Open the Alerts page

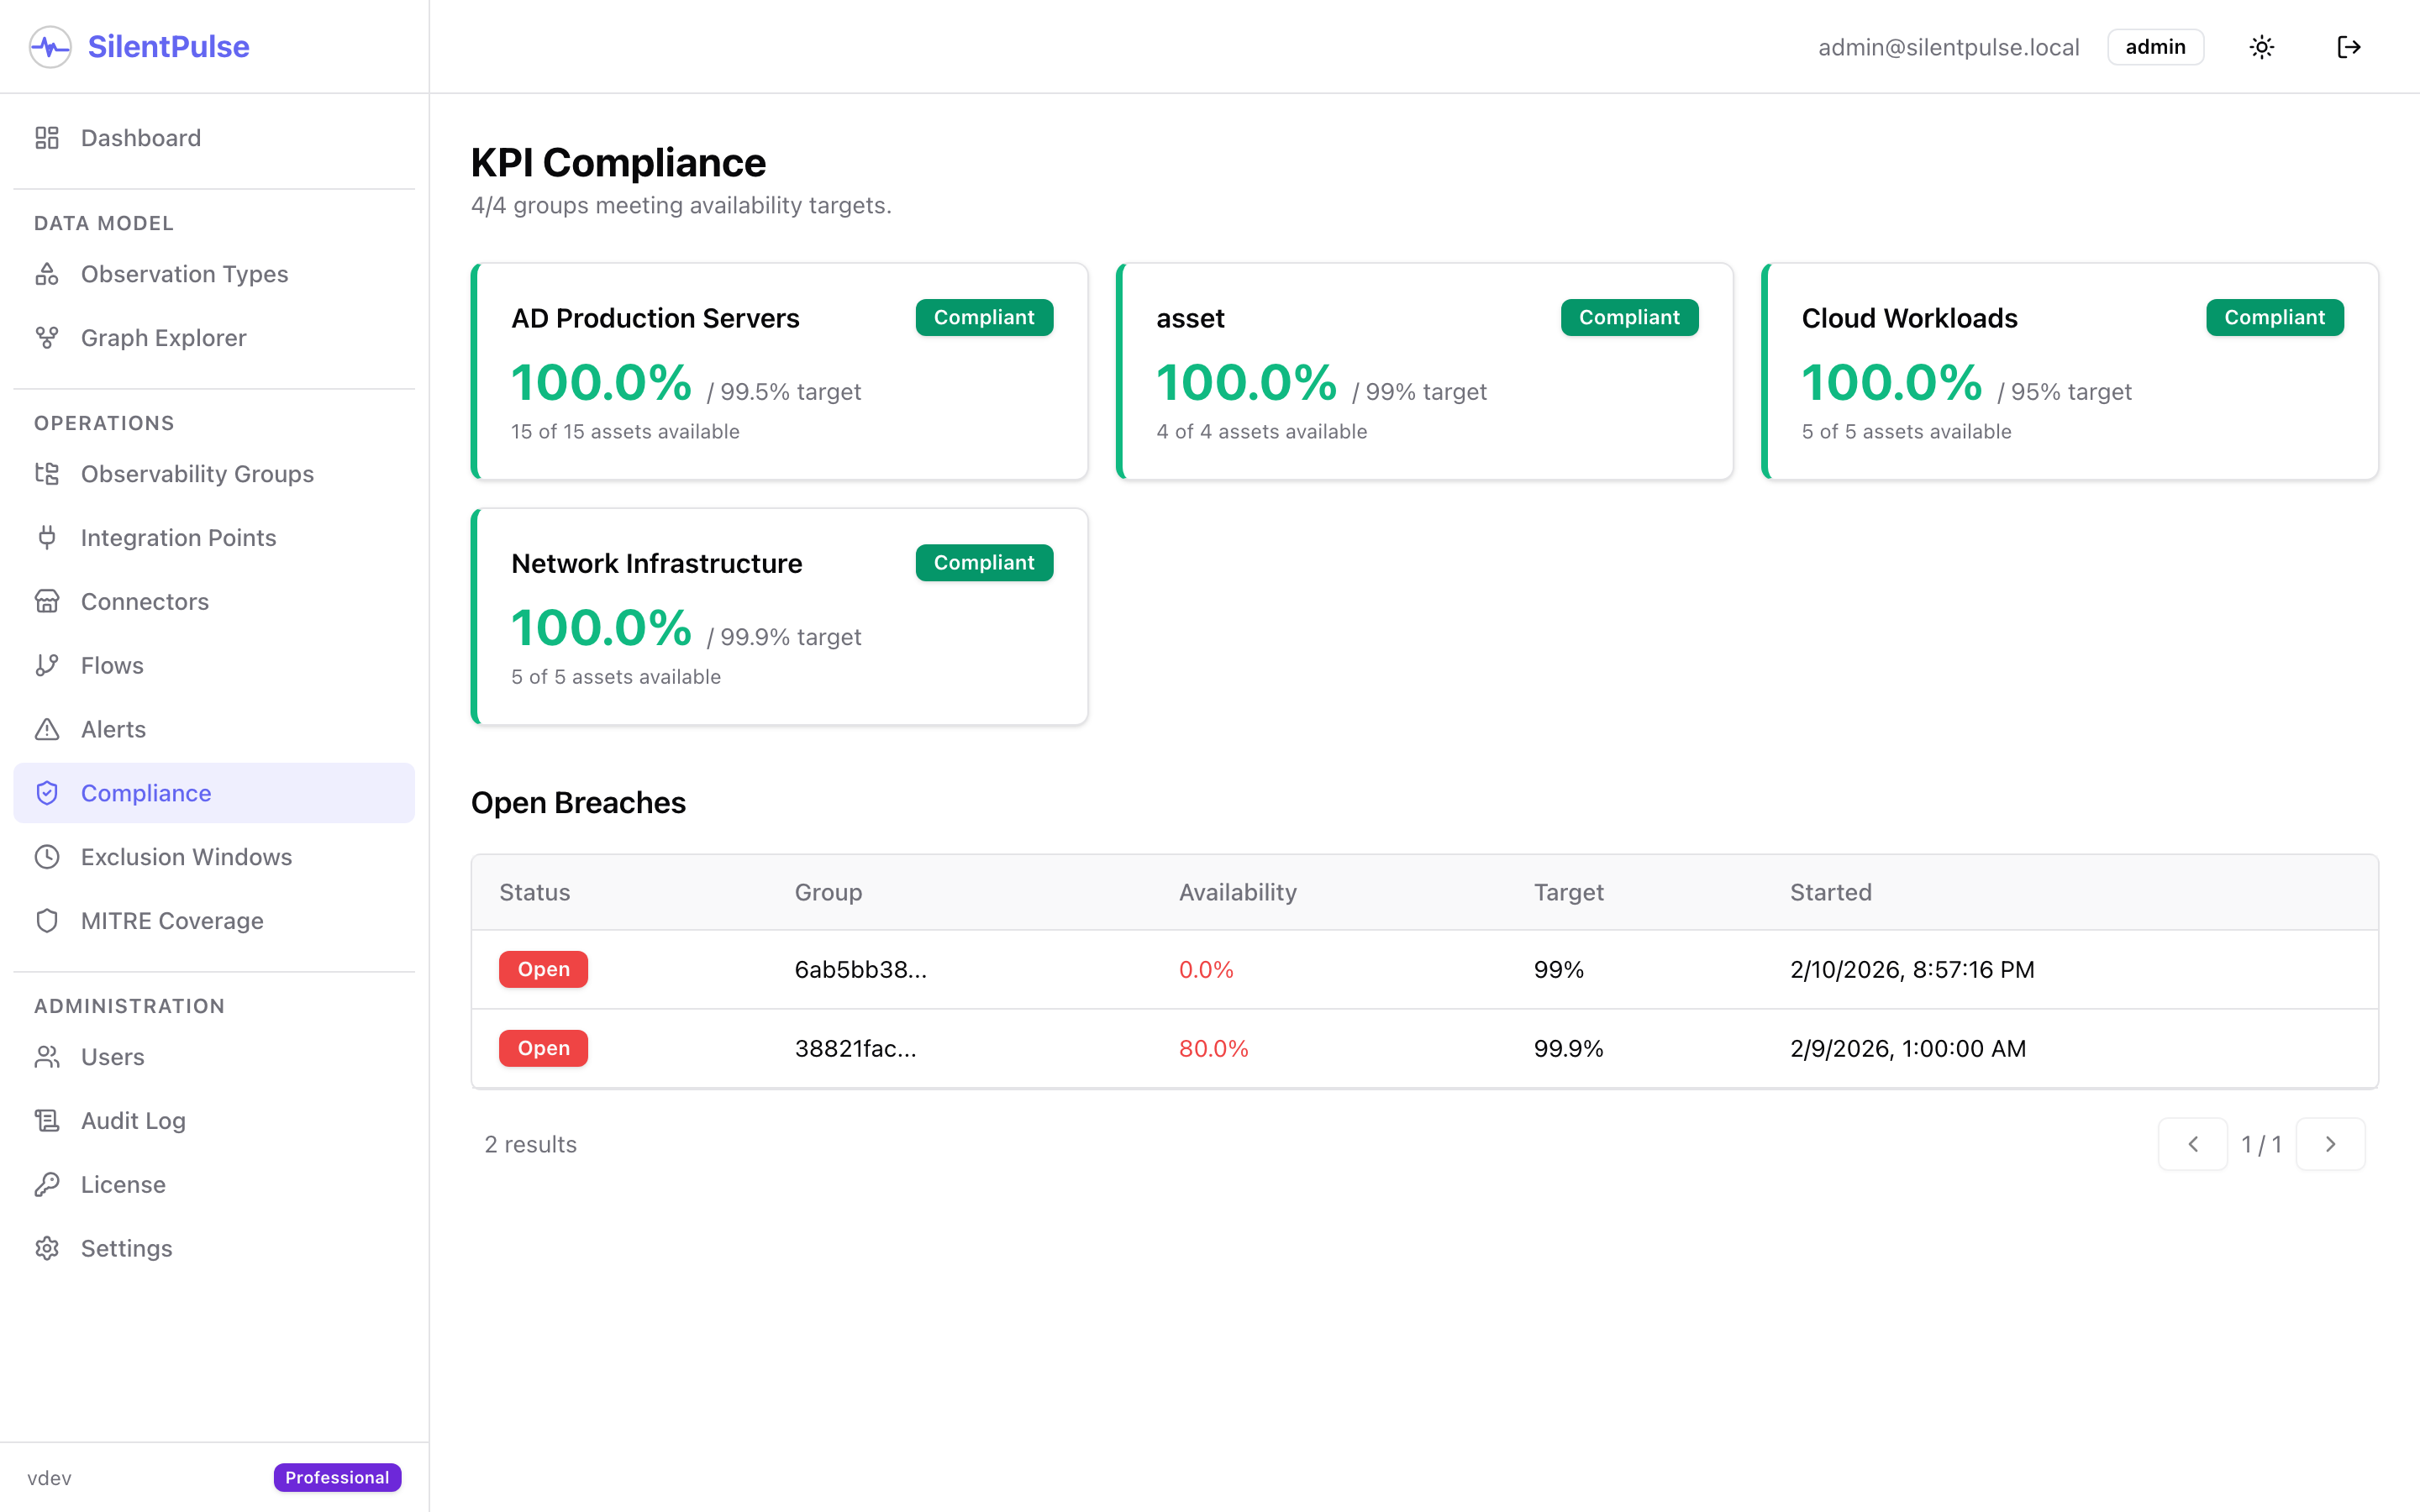click(x=214, y=730)
